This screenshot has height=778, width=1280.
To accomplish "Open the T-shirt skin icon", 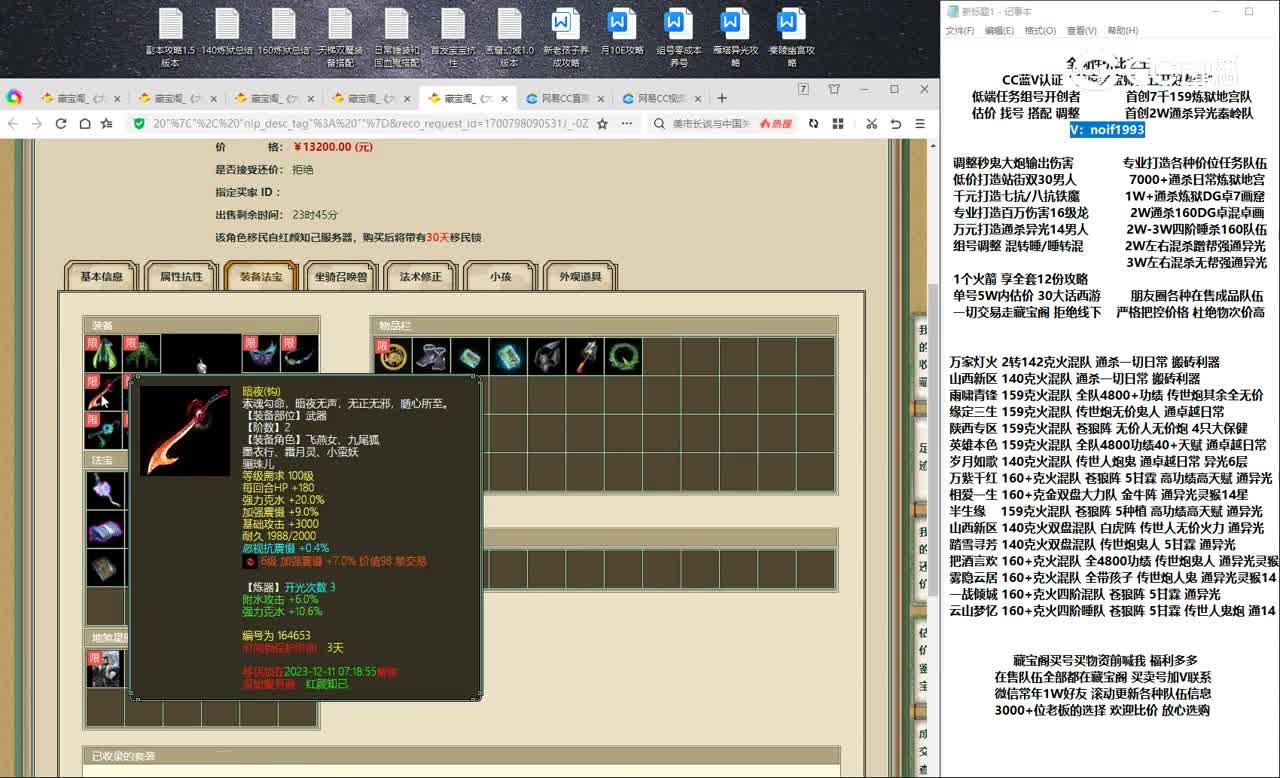I will tap(834, 89).
